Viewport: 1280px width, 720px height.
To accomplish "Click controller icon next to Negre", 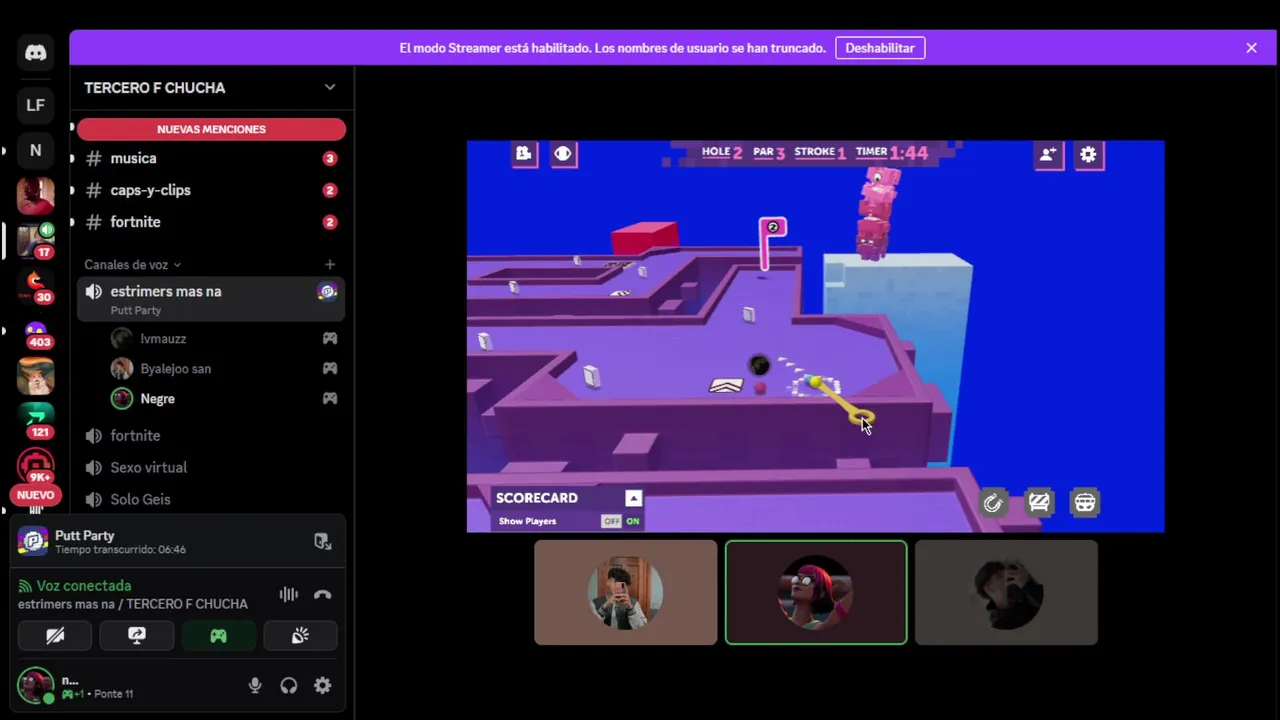I will (x=329, y=399).
